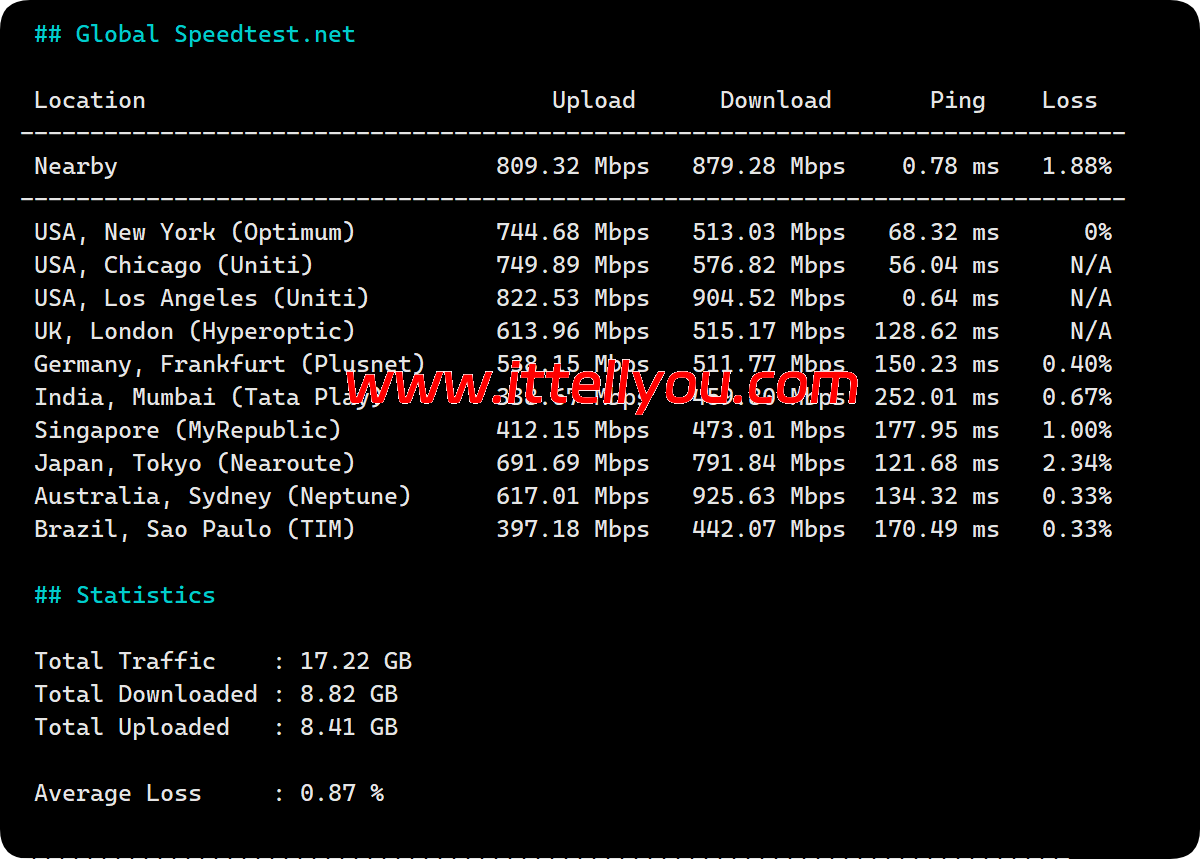This screenshot has height=859, width=1200.
Task: Click the Statistics section heading
Action: [x=125, y=595]
